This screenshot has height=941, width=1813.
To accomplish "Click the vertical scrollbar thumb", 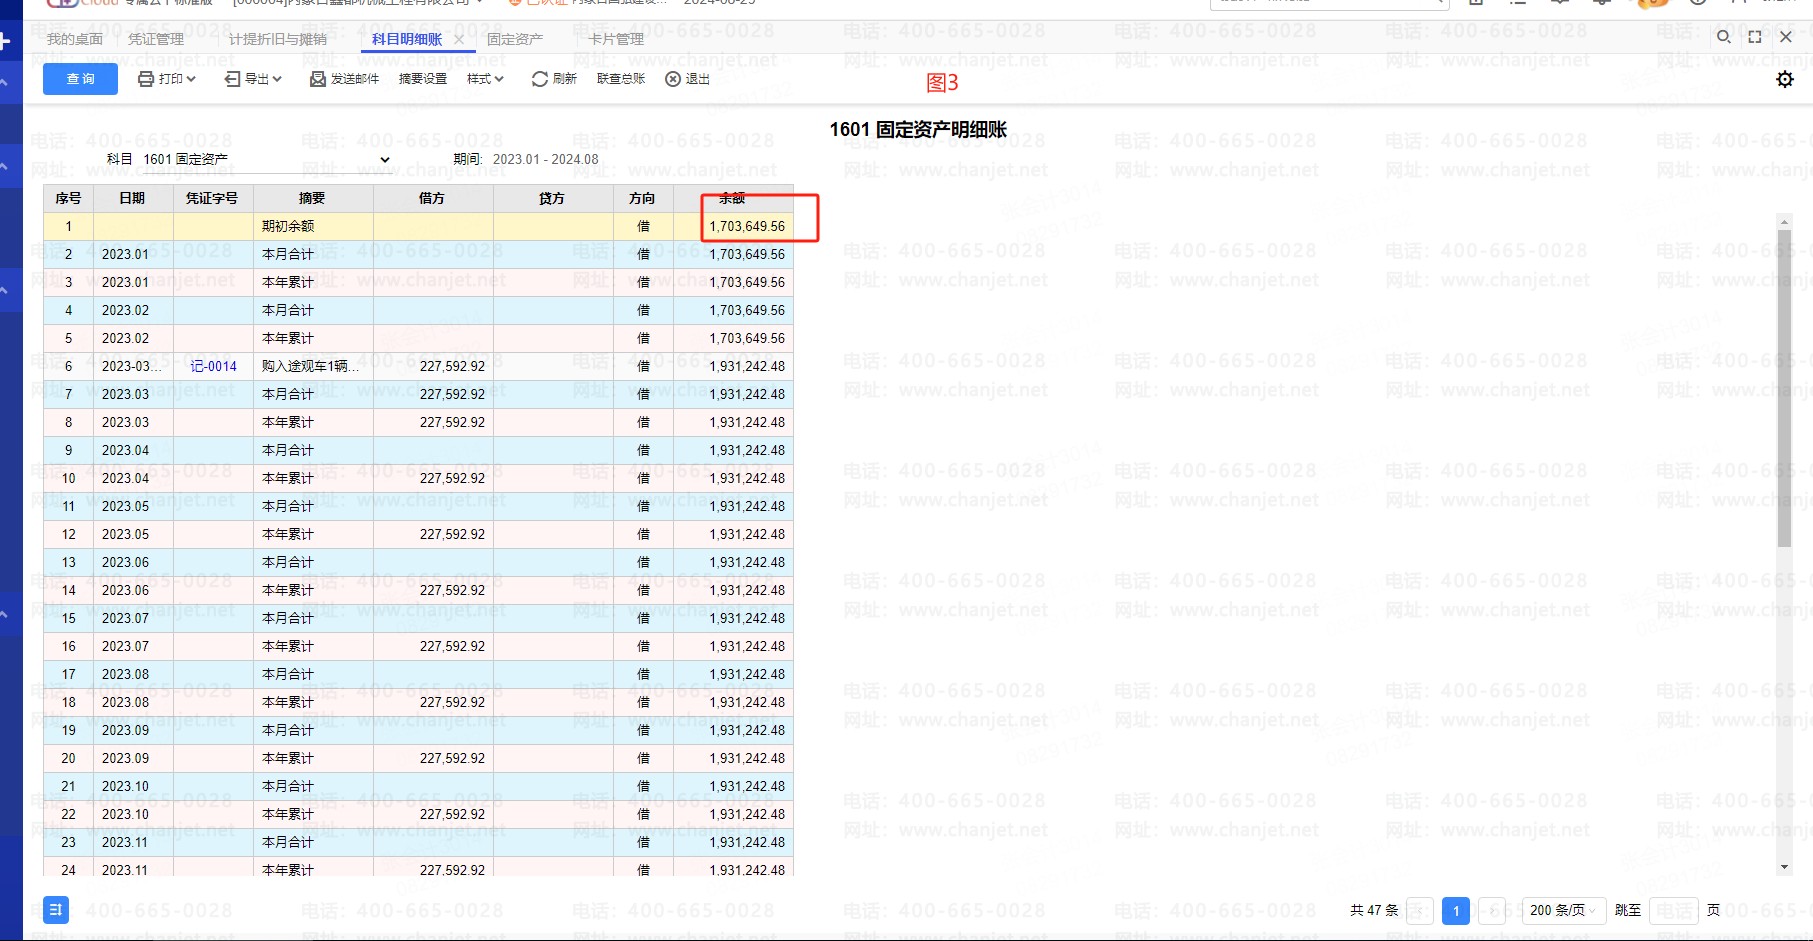I will [1784, 389].
